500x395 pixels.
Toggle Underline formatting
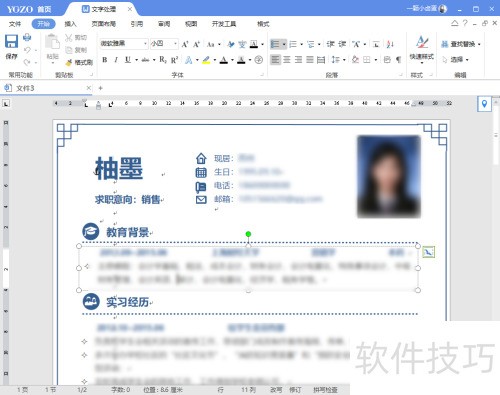(x=128, y=60)
